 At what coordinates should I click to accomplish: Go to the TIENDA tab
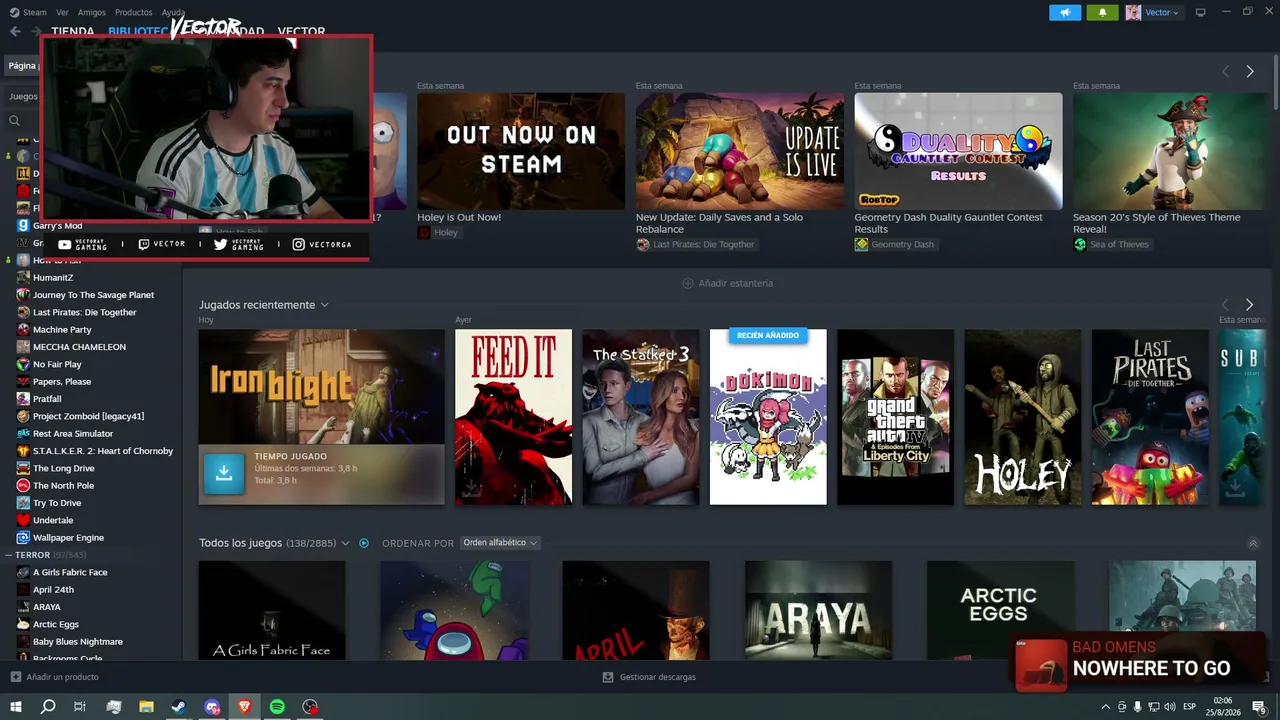point(73,32)
